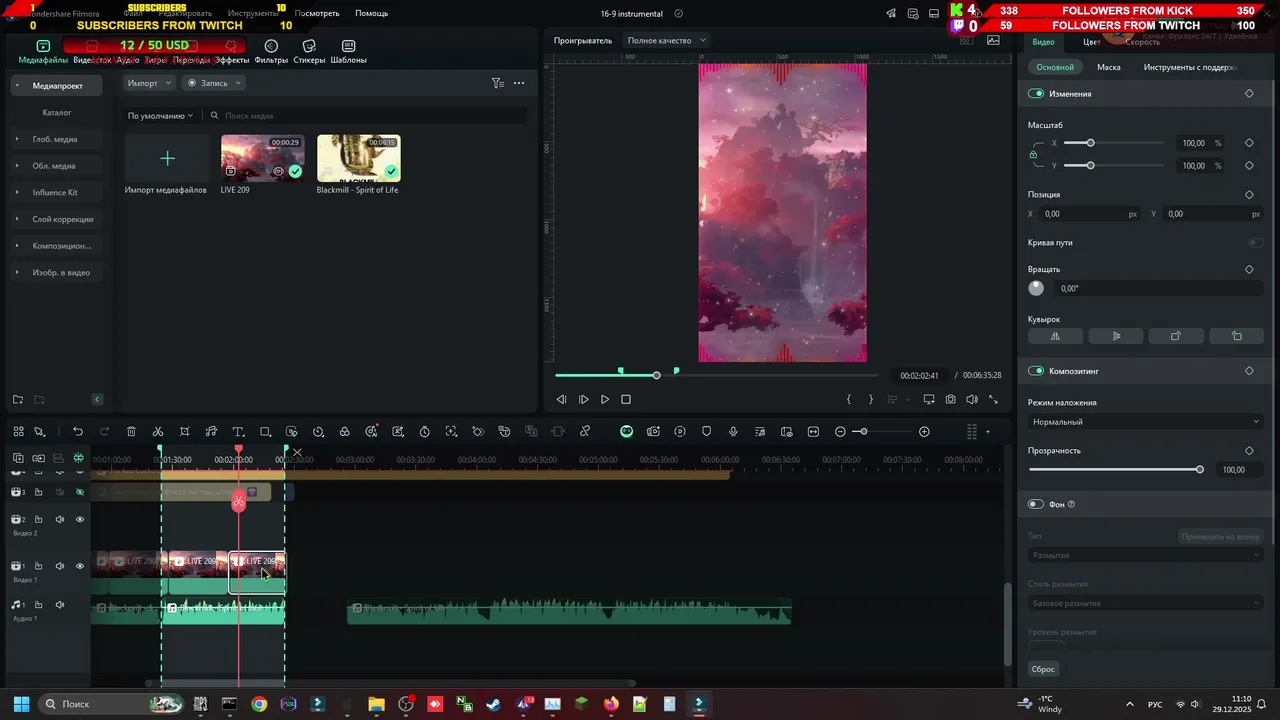The image size is (1280, 720).
Task: Open the Помощь menu
Action: (x=371, y=14)
